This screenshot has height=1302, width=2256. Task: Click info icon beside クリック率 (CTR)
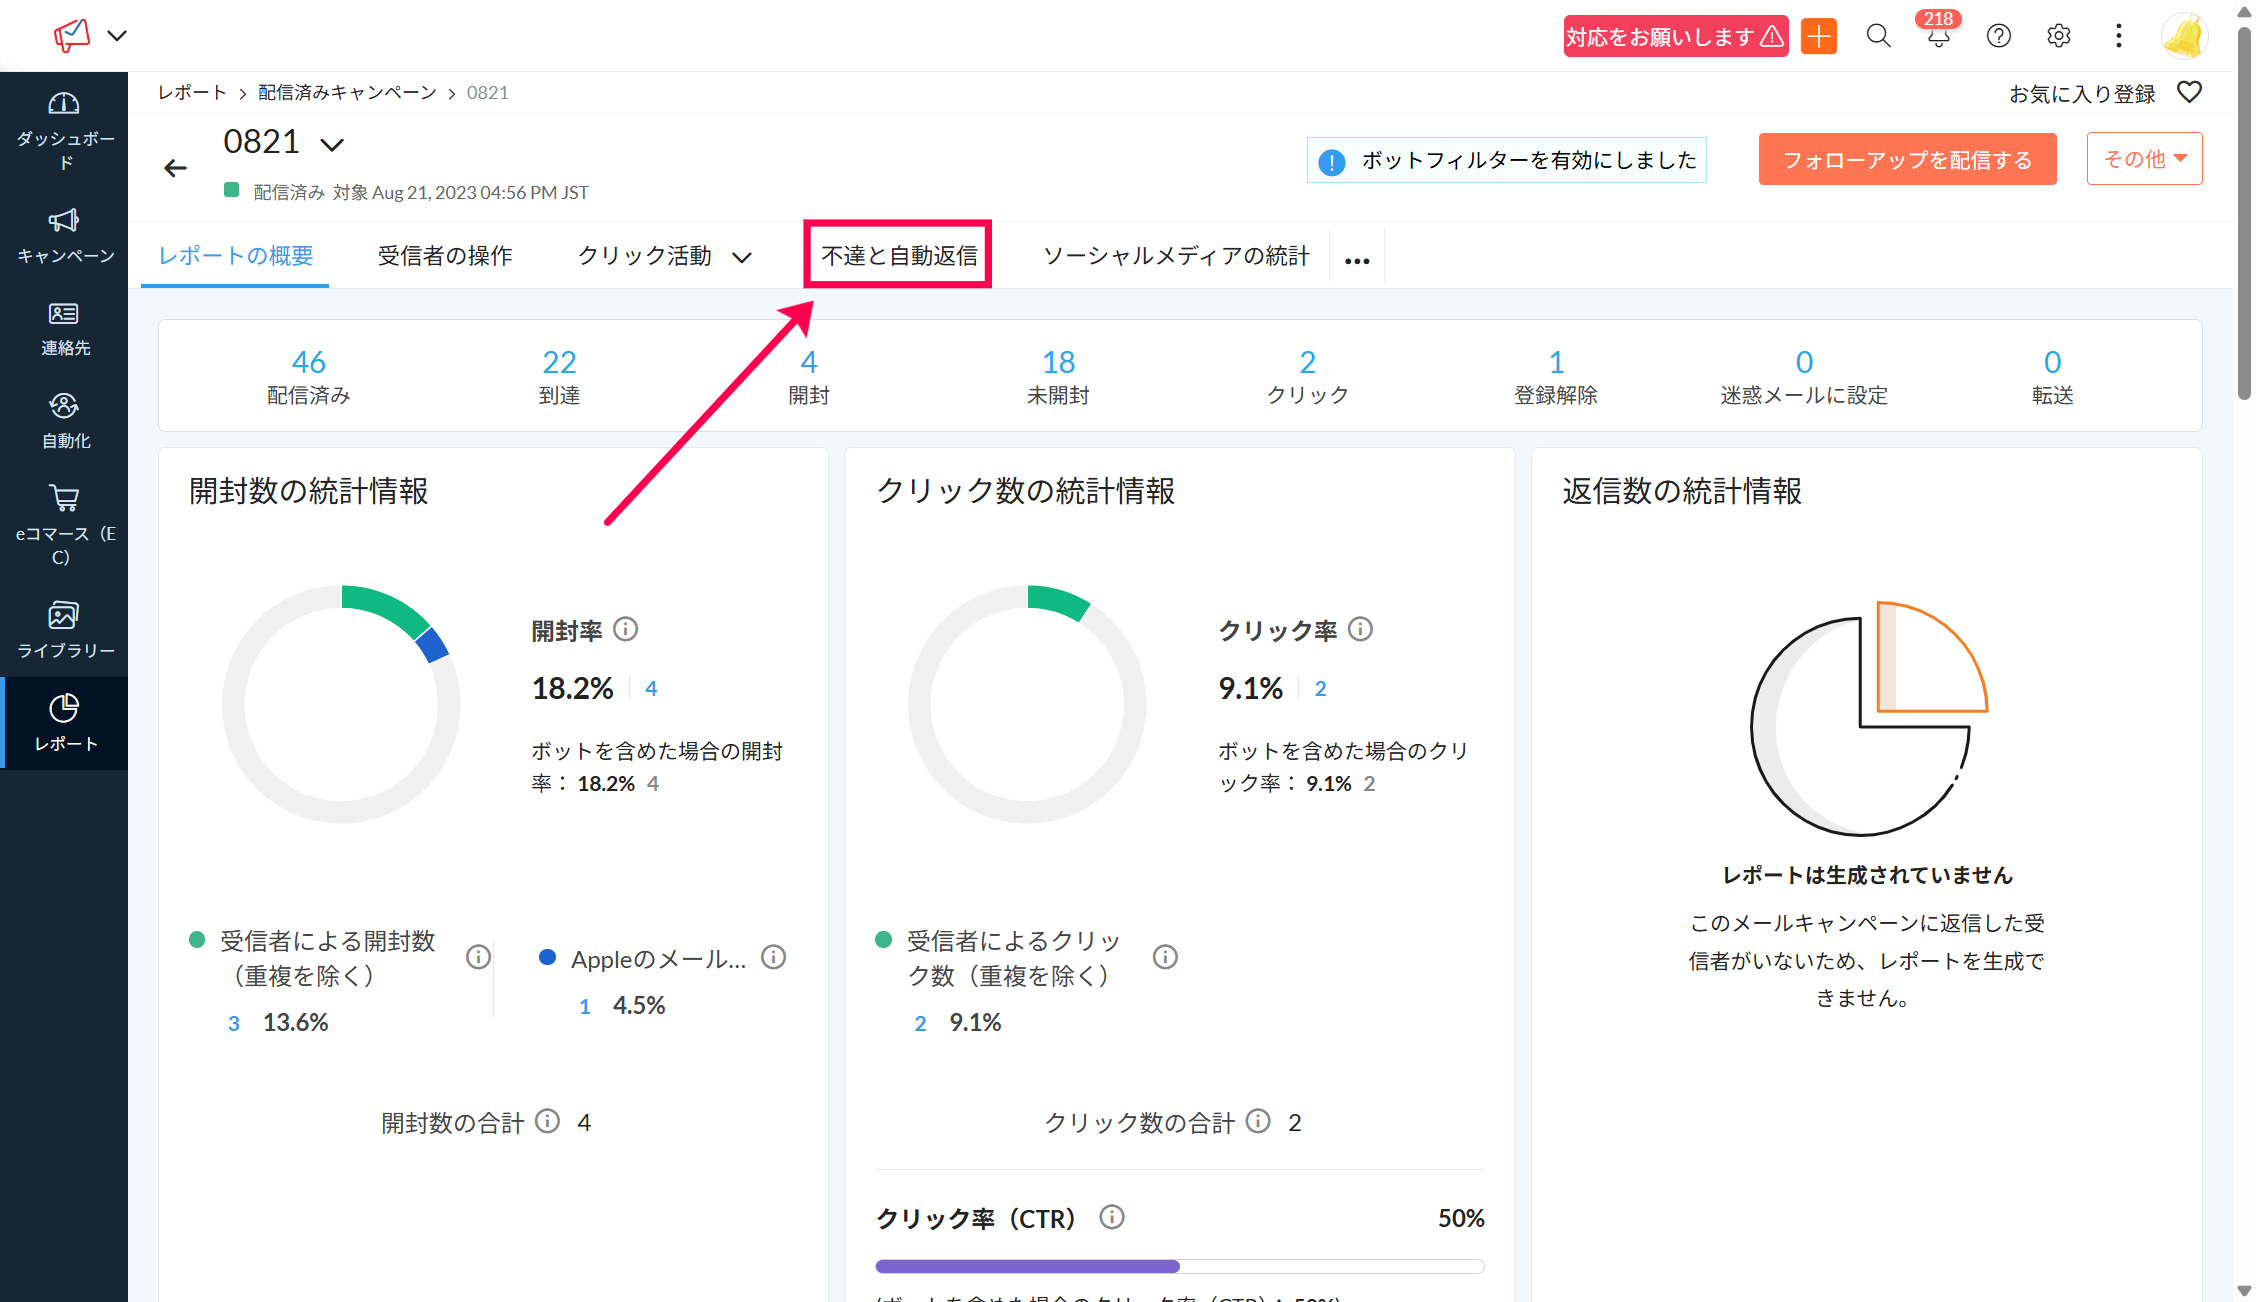coord(1112,1217)
